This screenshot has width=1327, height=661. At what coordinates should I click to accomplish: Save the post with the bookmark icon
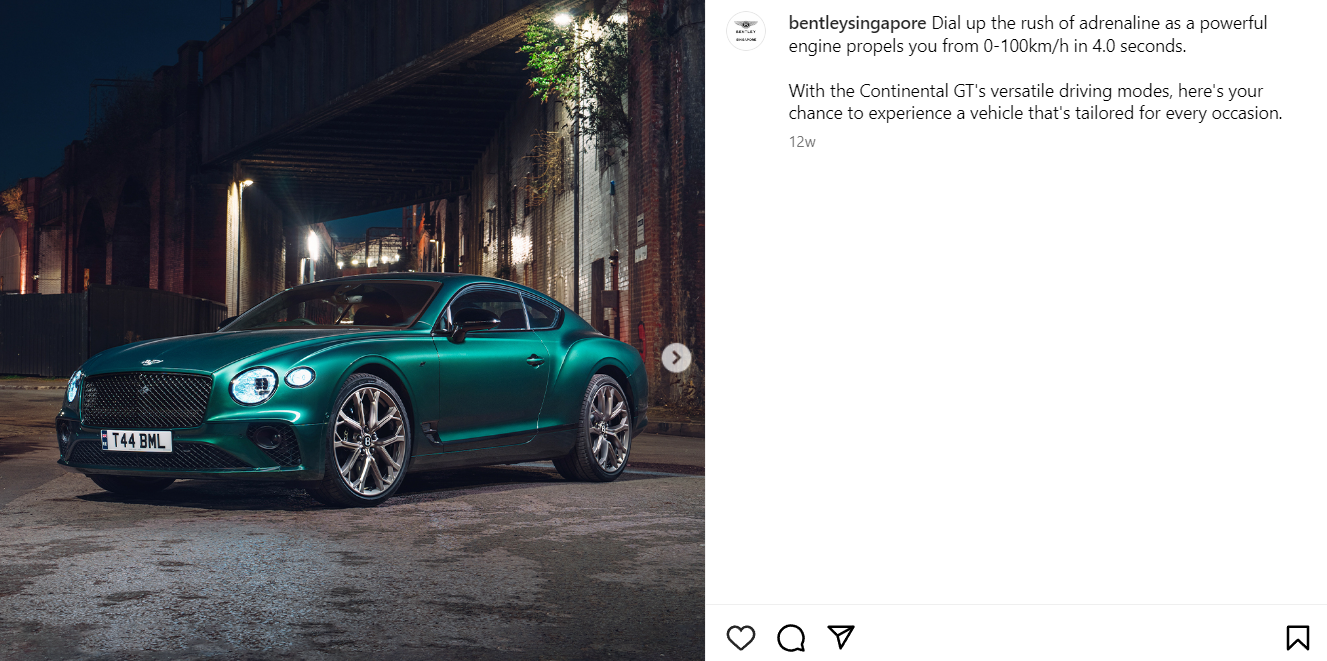point(1297,638)
